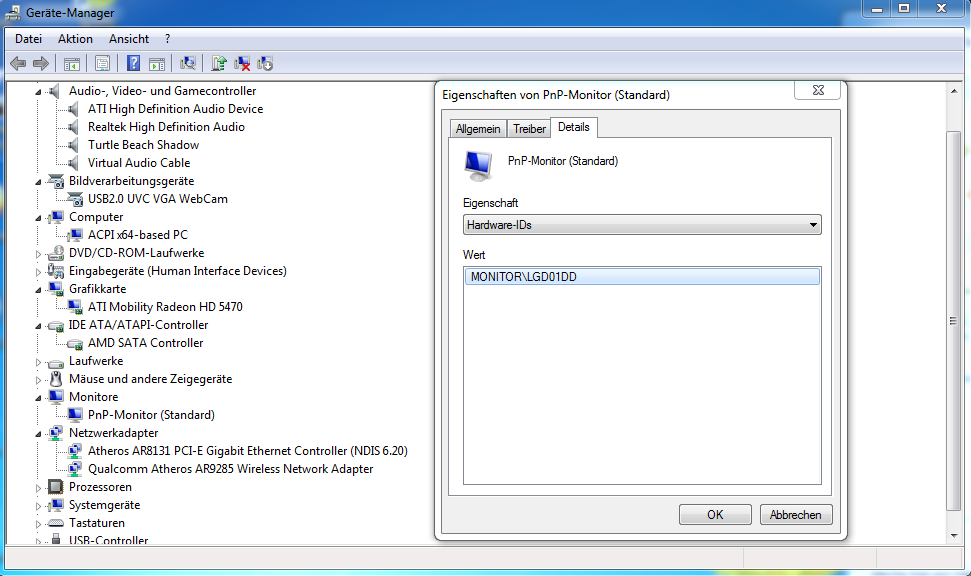Image resolution: width=971 pixels, height=576 pixels.
Task: Select ATI High Definition Audio Device icon
Action: [x=74, y=109]
